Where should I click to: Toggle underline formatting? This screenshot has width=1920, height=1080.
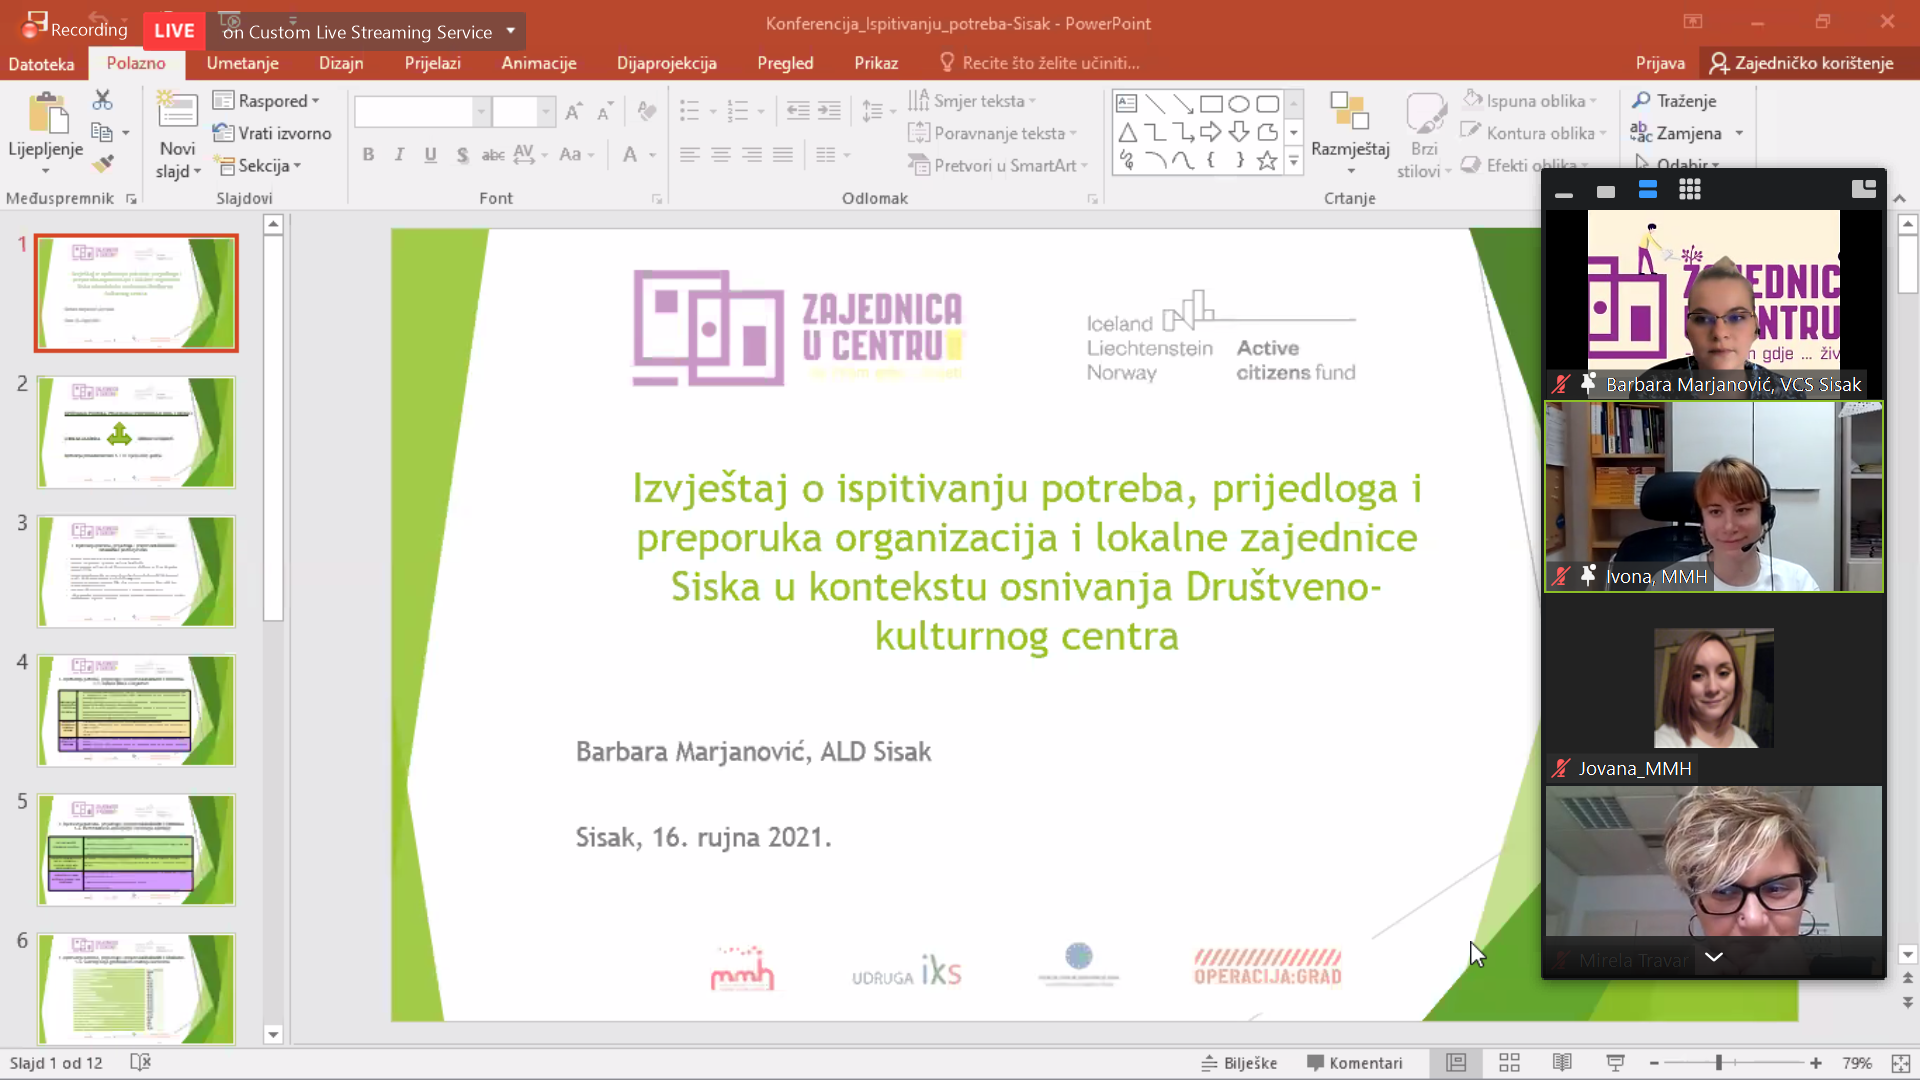[431, 155]
